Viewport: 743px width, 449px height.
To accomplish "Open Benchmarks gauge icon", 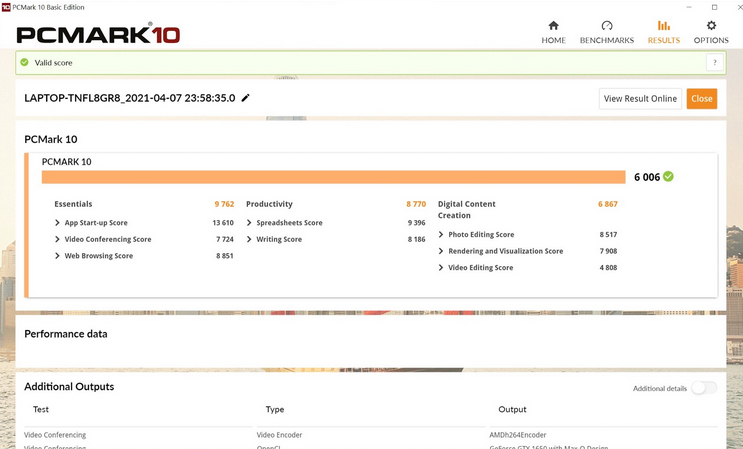I will tap(606, 26).
